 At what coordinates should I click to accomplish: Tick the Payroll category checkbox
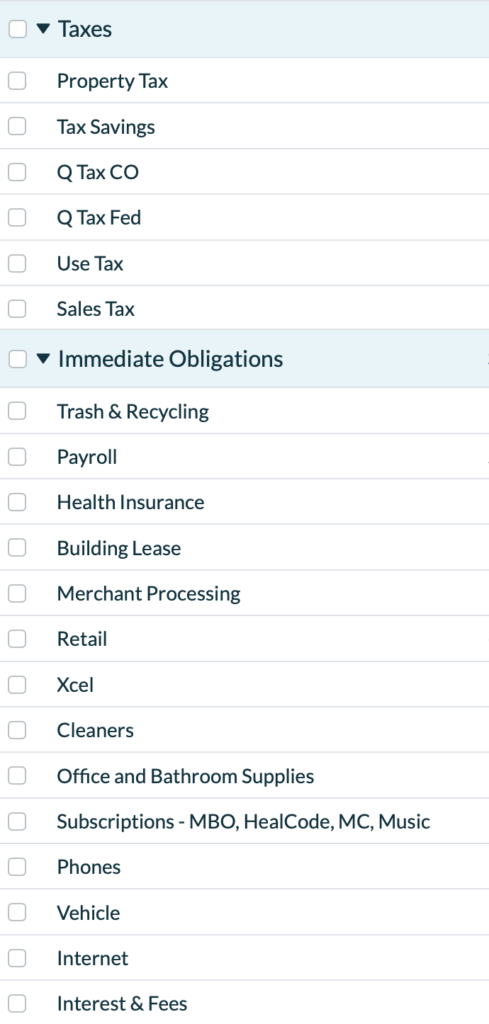(17, 456)
